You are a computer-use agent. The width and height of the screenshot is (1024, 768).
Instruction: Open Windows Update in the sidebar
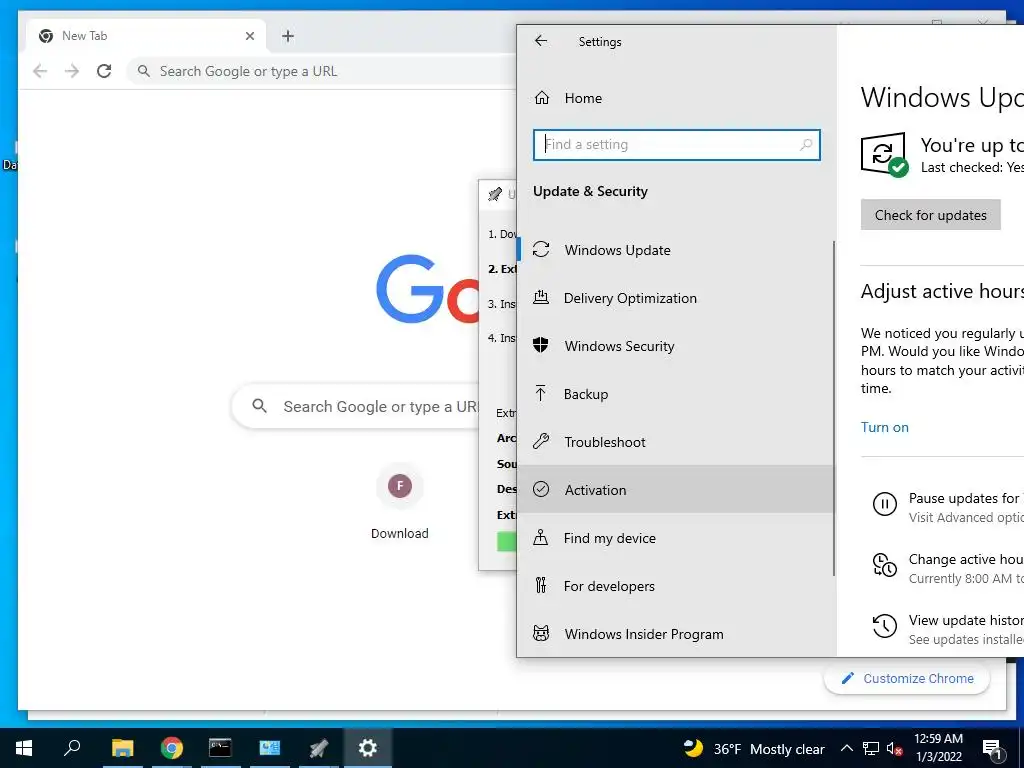675,250
